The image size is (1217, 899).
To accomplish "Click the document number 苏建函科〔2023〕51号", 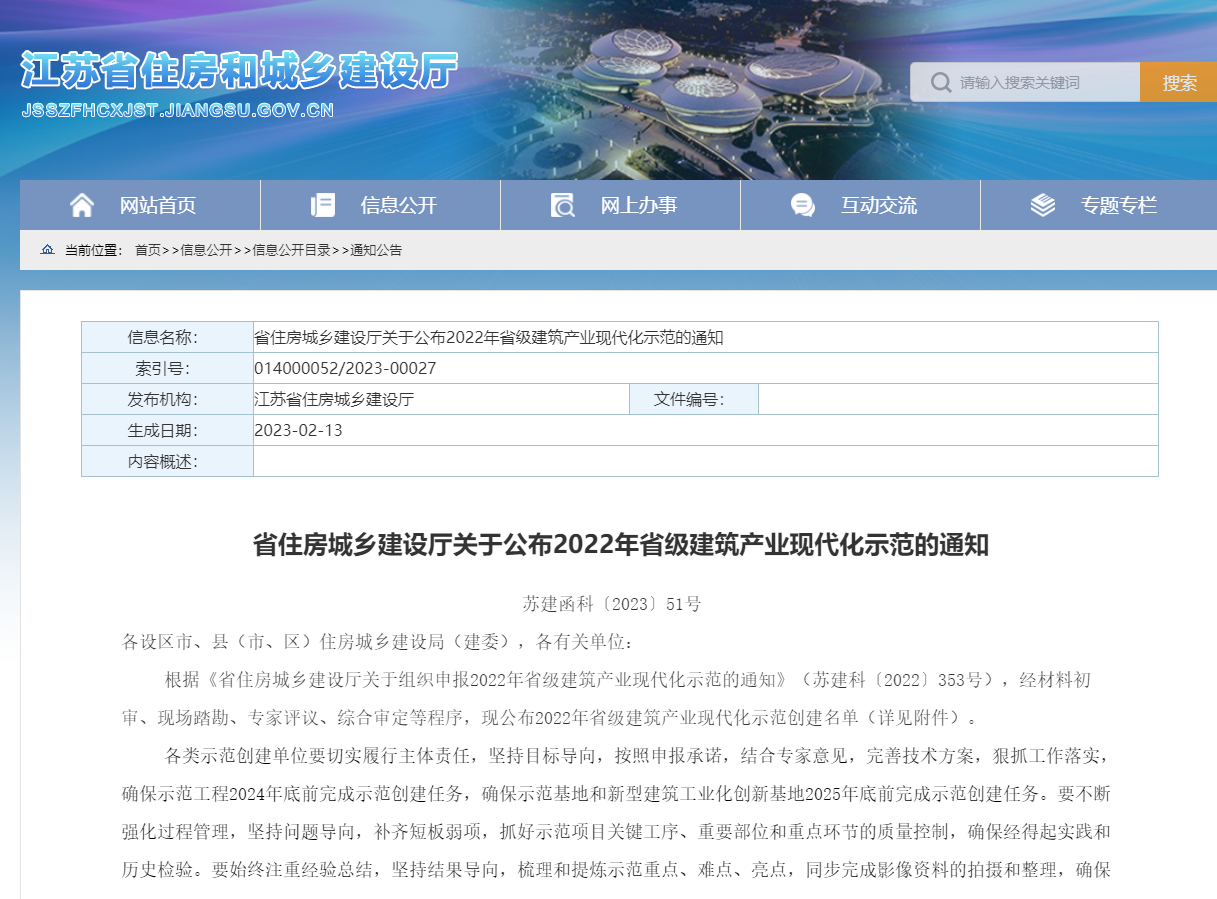I will point(612,604).
